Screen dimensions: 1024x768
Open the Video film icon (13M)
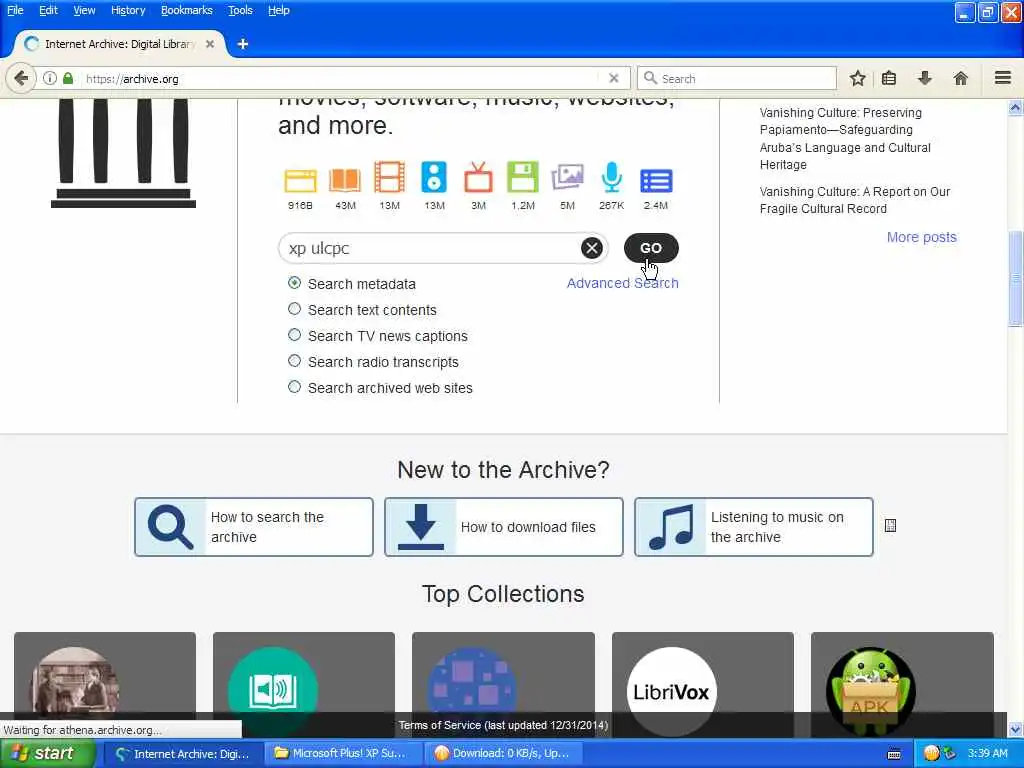click(389, 177)
